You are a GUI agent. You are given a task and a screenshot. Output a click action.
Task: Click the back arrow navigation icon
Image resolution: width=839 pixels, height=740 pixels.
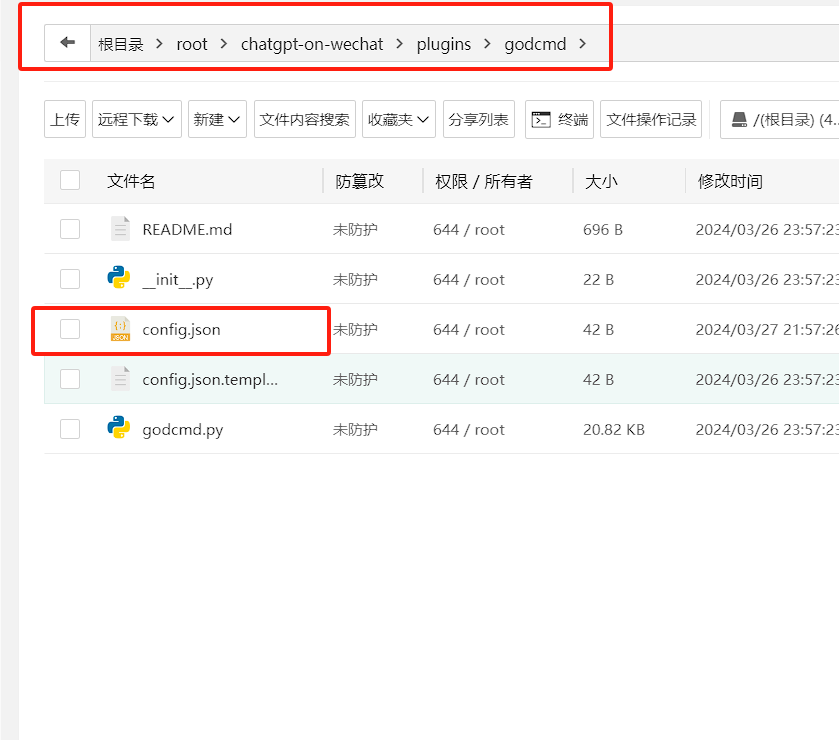coord(68,43)
